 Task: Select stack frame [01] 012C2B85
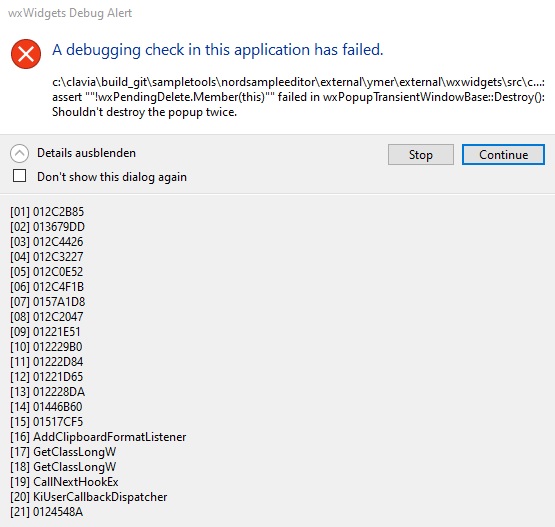[47, 212]
